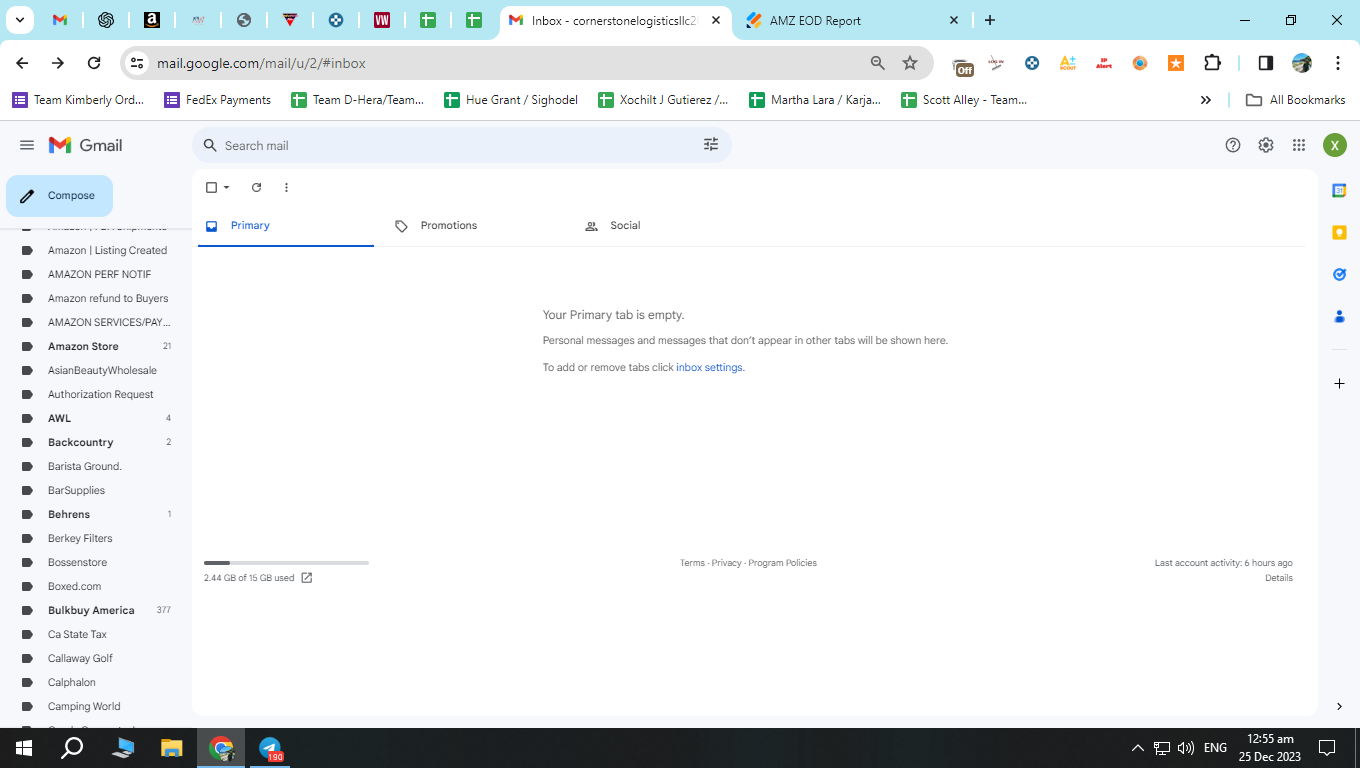The height and width of the screenshot is (768, 1360).
Task: Click the zoom magnifier in address bar
Action: (878, 63)
